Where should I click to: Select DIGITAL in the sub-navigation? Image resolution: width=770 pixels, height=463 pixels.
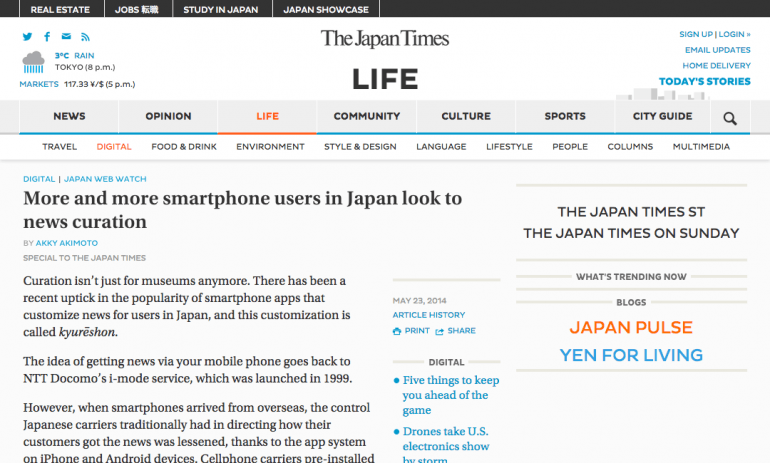tap(114, 147)
